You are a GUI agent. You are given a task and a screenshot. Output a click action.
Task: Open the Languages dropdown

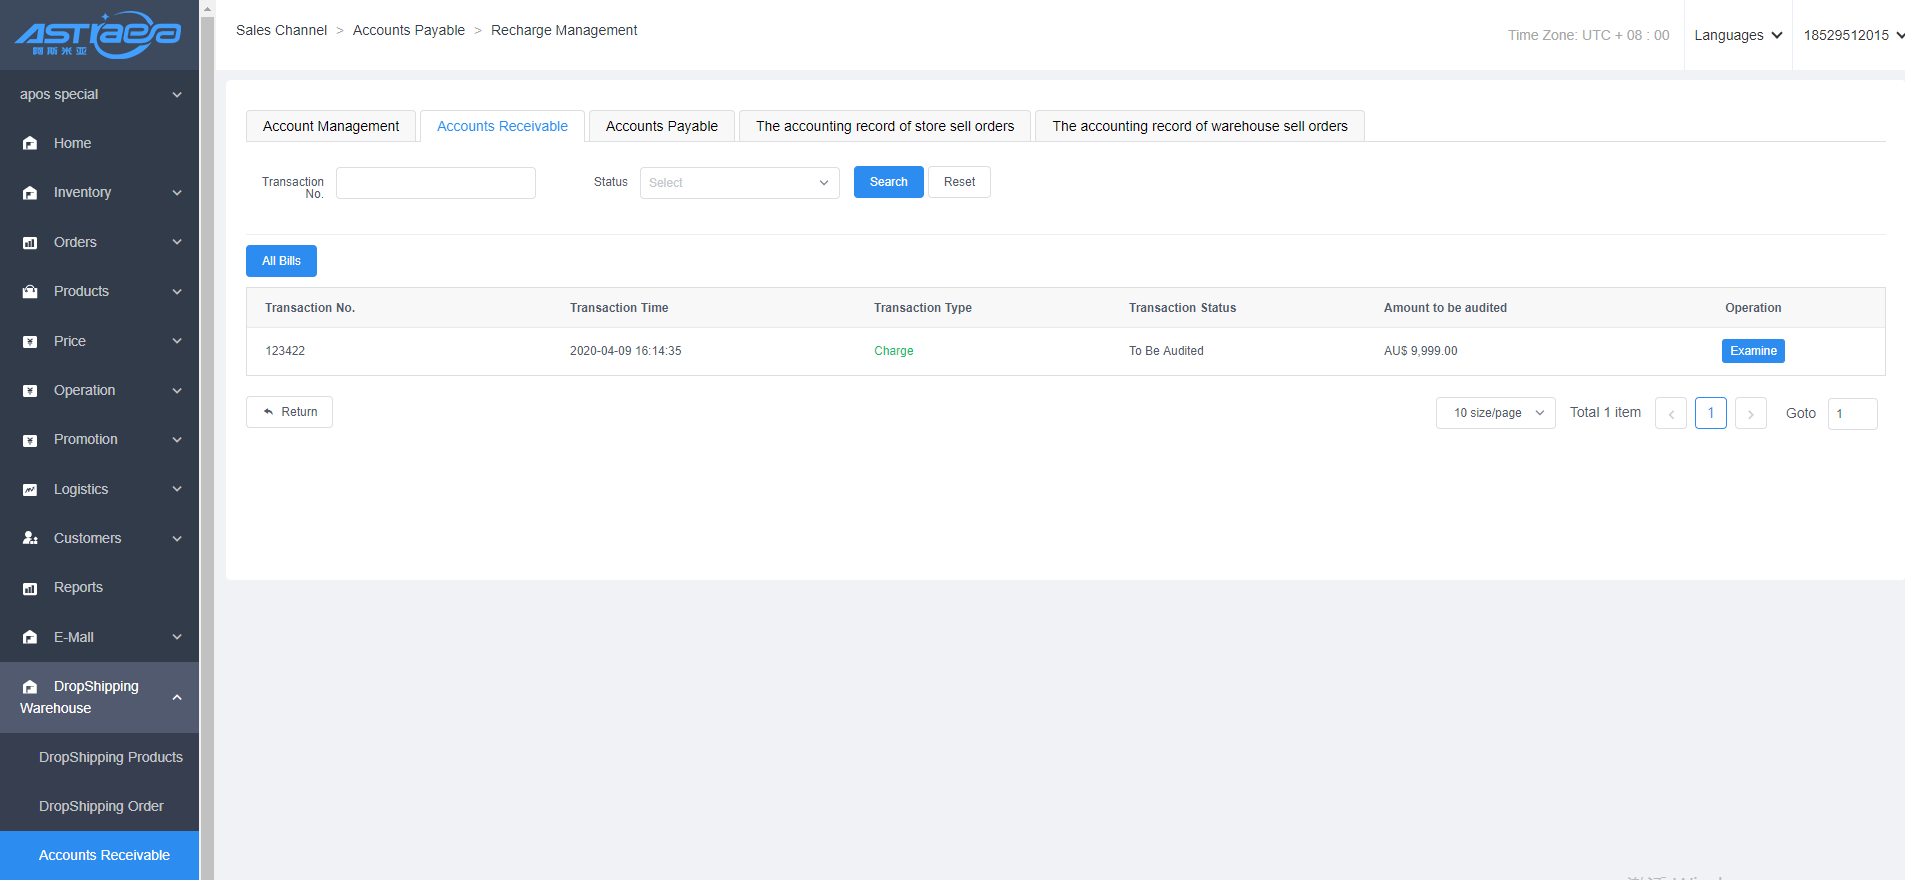(x=1737, y=35)
